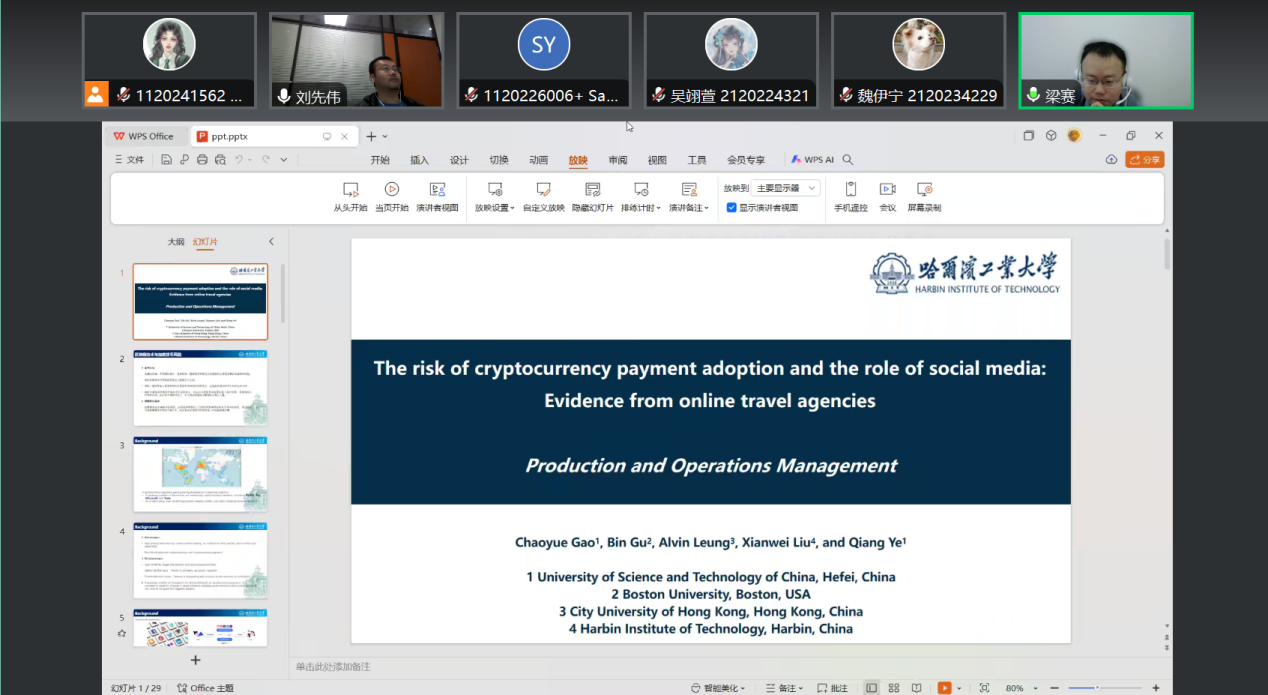Click the orange 分享 share button
This screenshot has width=1268, height=695.
point(1145,160)
